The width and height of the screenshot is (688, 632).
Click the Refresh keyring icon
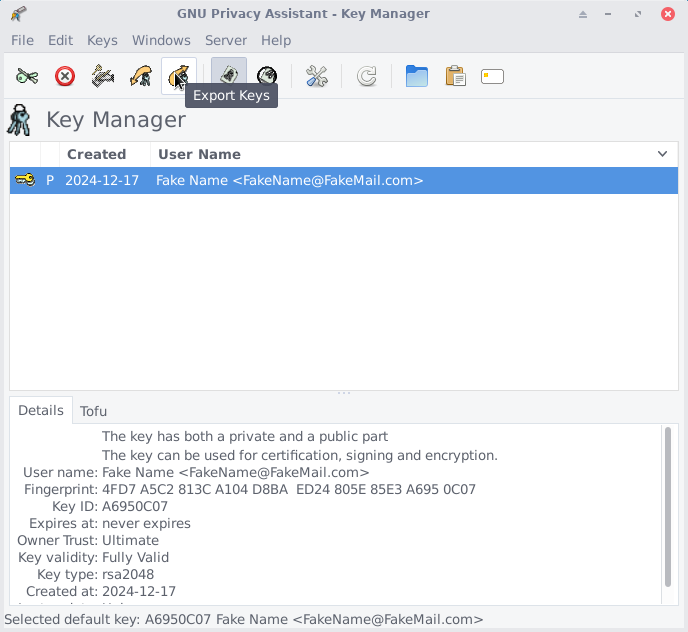pos(367,76)
